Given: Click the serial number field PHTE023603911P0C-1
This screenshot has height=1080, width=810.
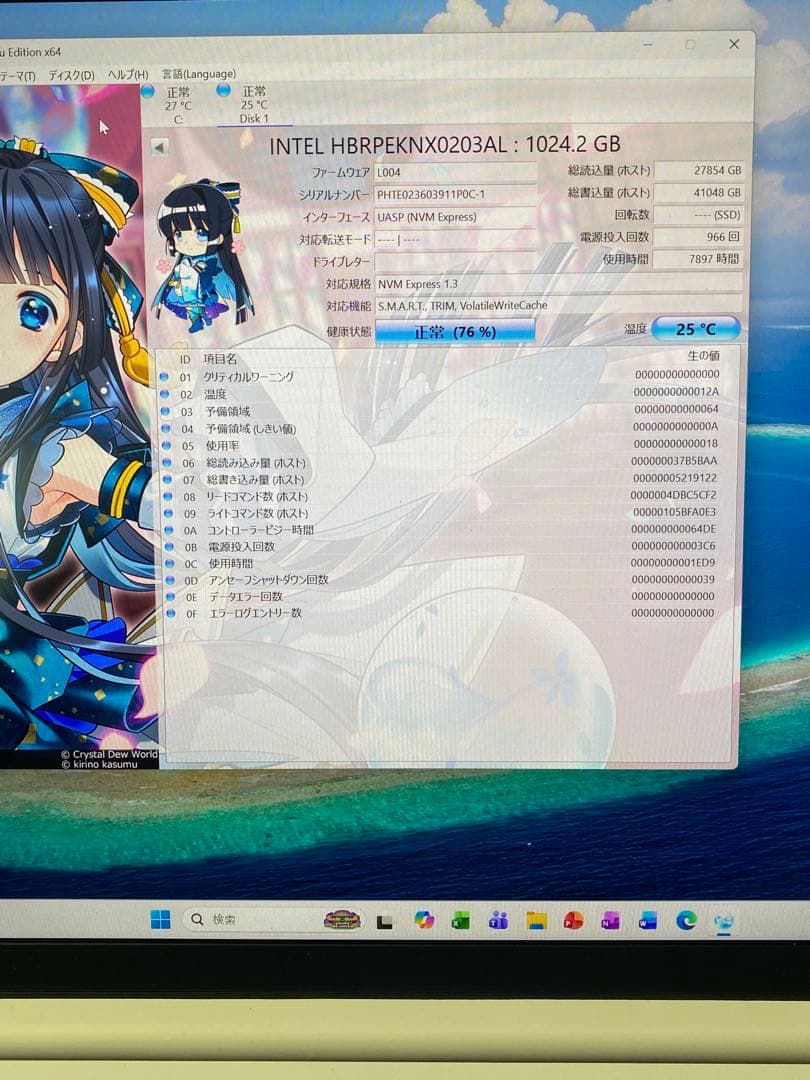Looking at the screenshot, I should [x=455, y=194].
